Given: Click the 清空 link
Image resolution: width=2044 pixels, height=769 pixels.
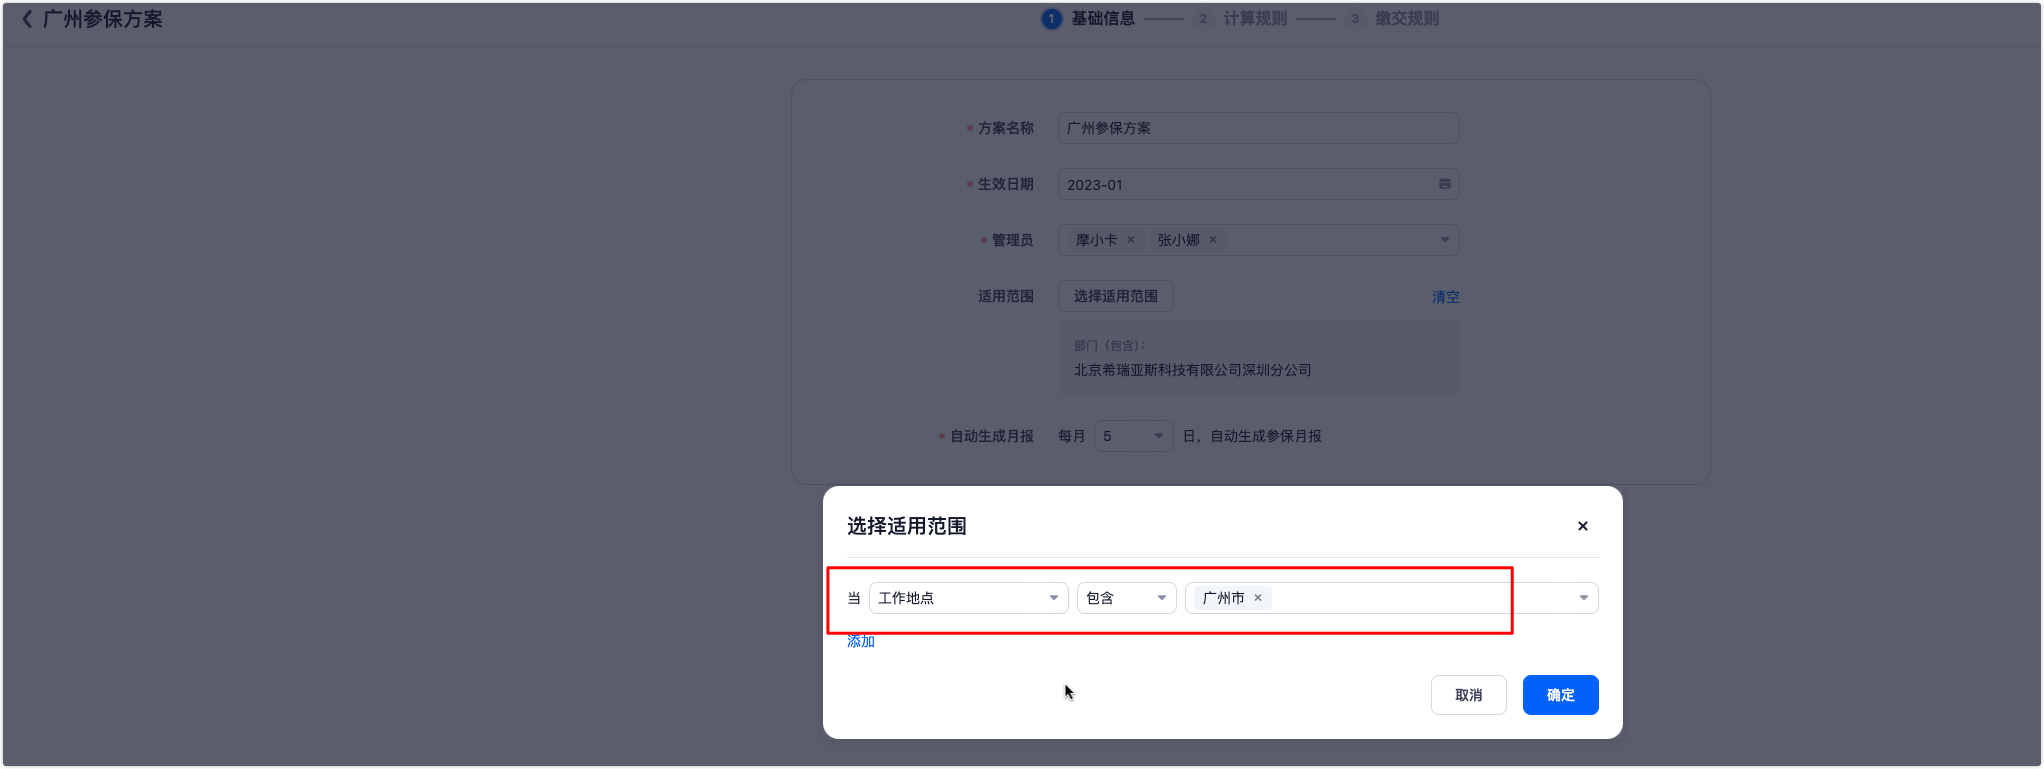Looking at the screenshot, I should click(1445, 297).
